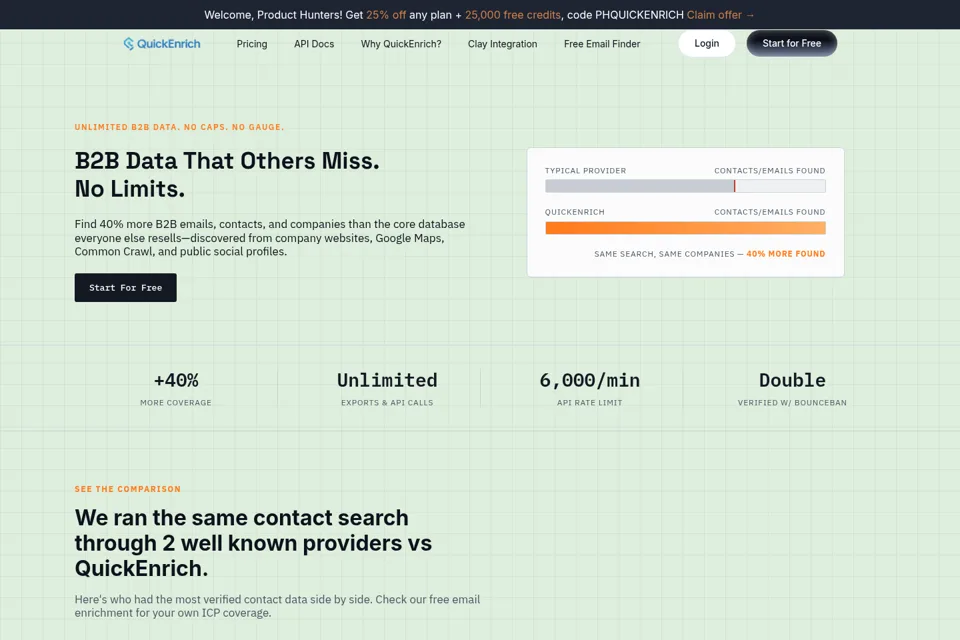The image size is (960, 640).
Task: Click the 'We ran the same contact search' heading
Action: 253,543
